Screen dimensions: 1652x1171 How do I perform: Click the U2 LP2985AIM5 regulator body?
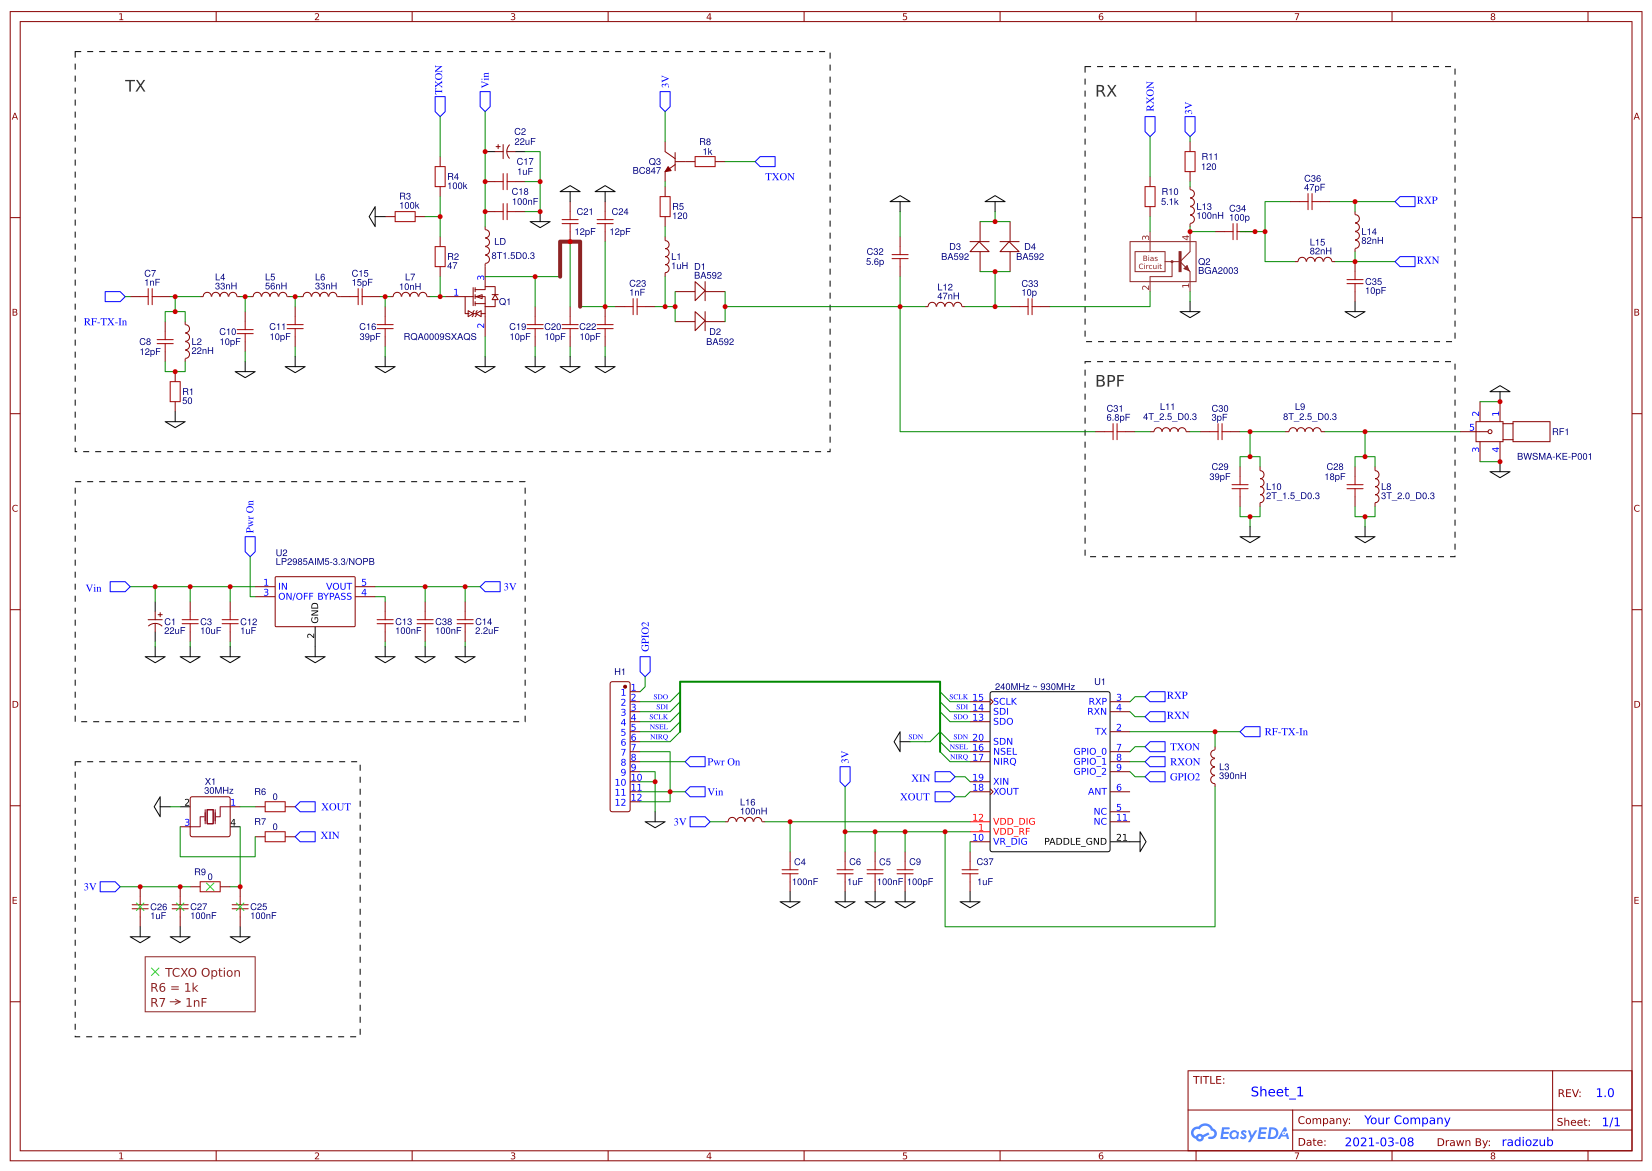[x=314, y=601]
